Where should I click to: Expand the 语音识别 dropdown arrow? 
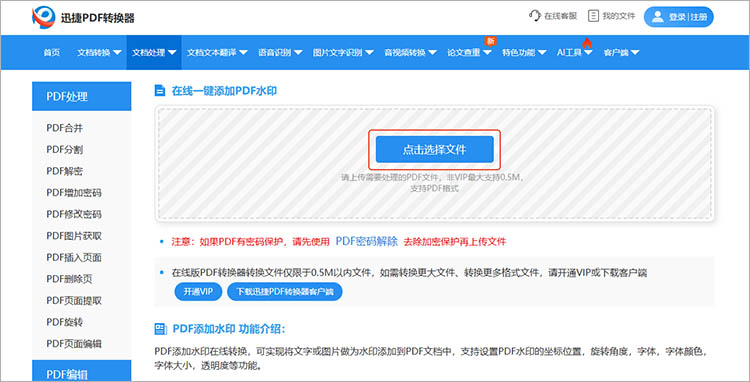tap(298, 53)
